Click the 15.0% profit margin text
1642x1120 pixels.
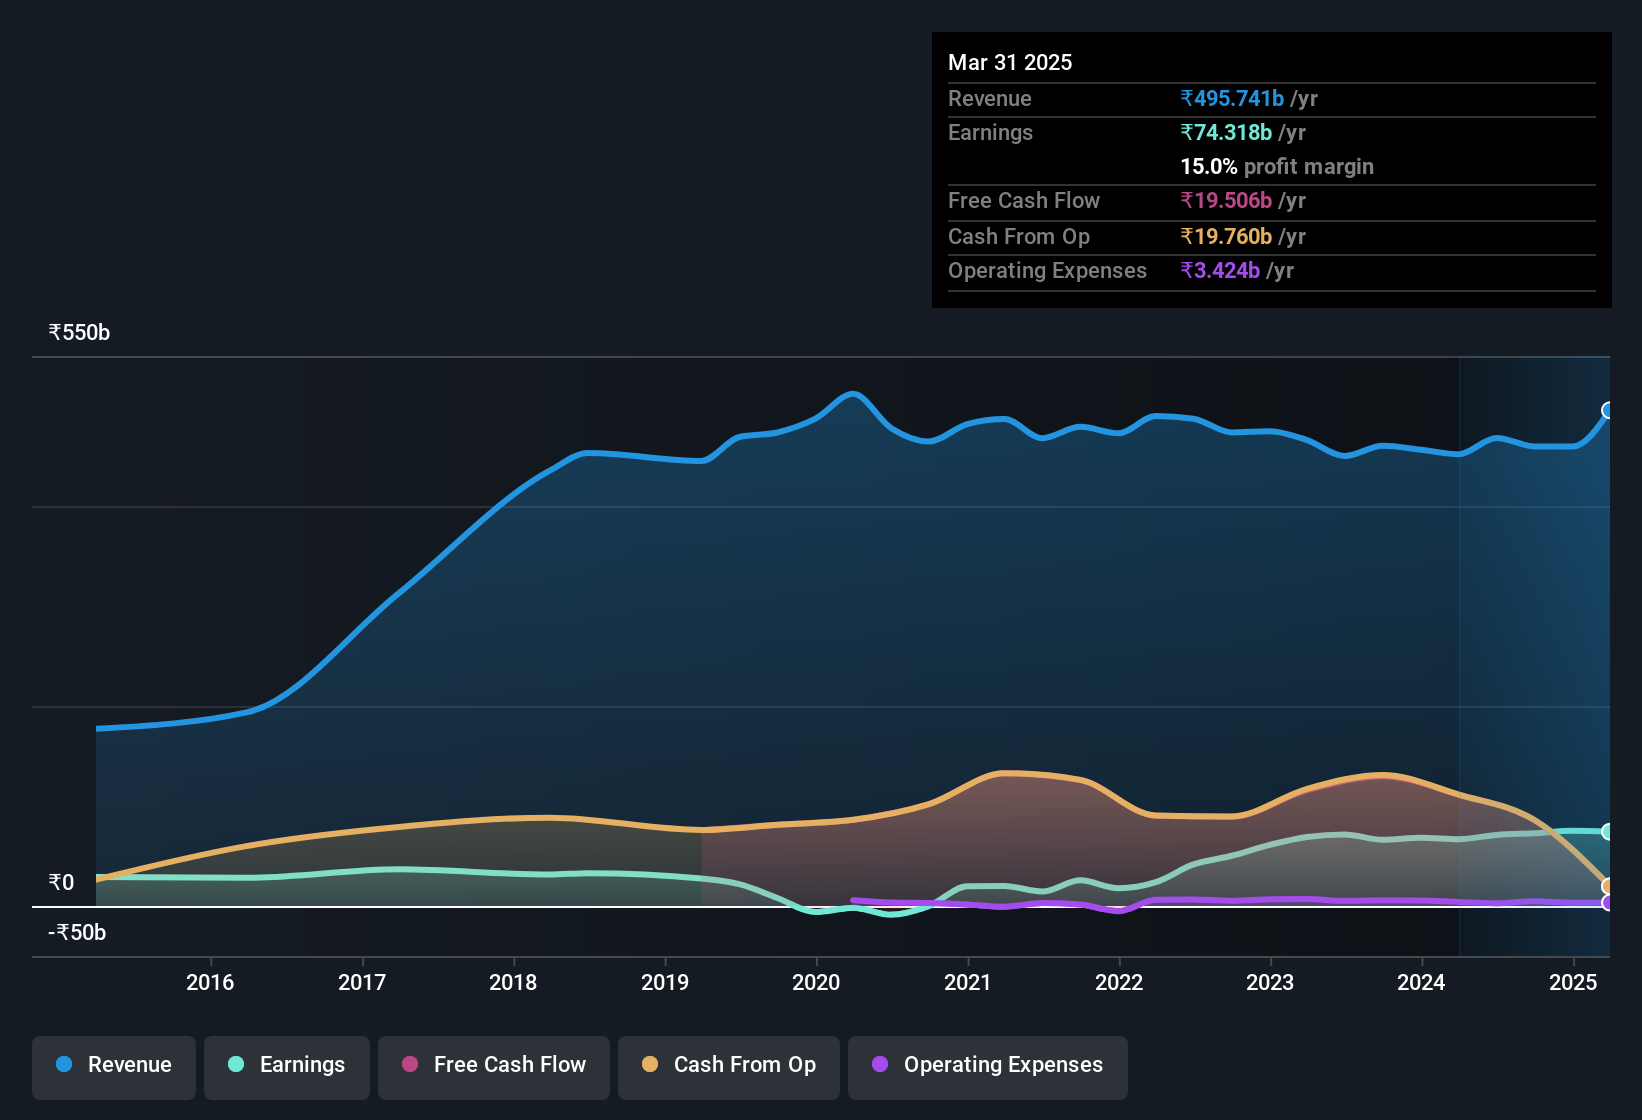click(1276, 167)
